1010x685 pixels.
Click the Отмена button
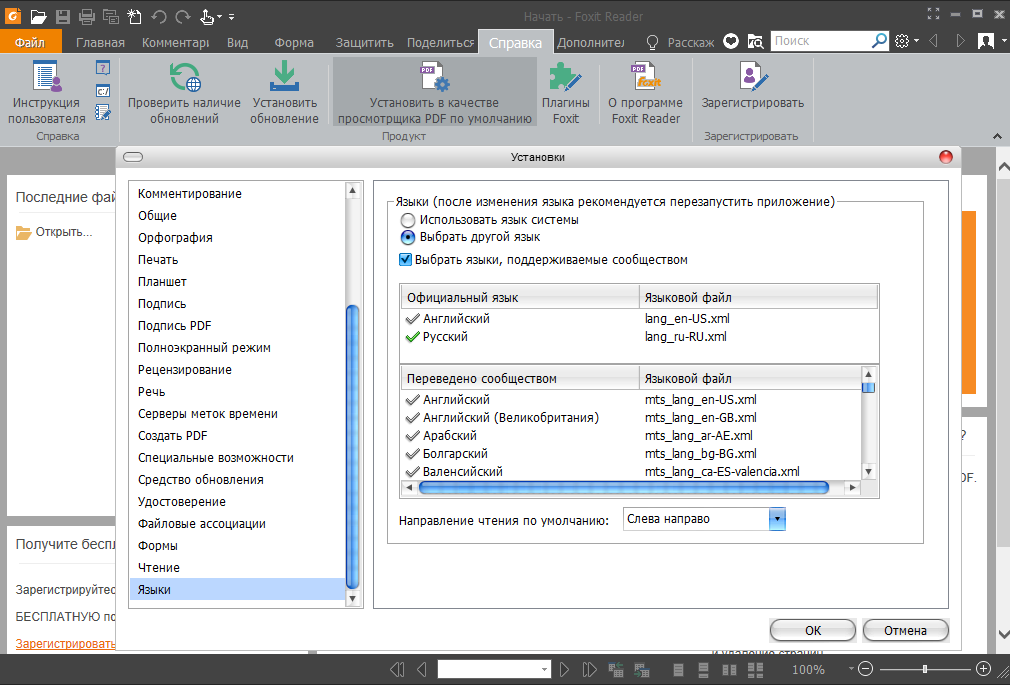(905, 630)
